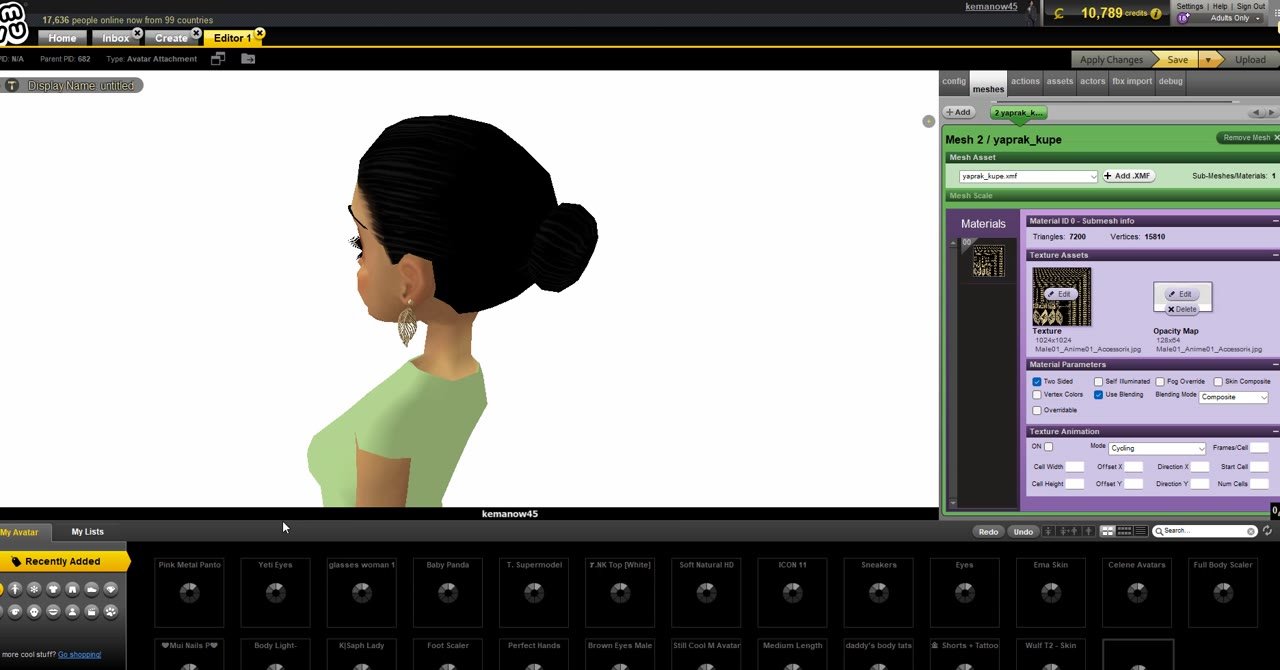
Task: Click the single avatar pose icon beside Undo
Action: click(1048, 531)
